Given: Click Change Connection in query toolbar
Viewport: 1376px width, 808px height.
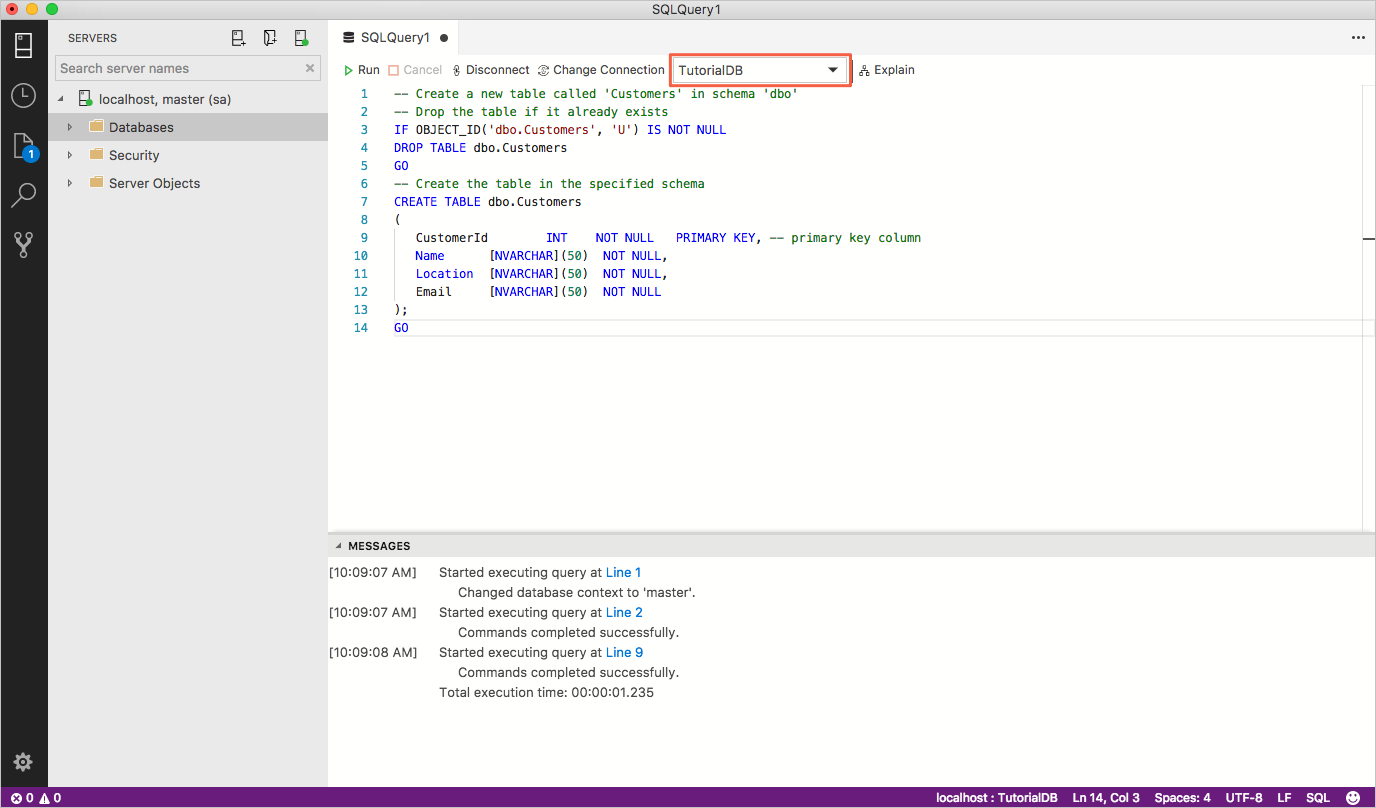Looking at the screenshot, I should 601,70.
